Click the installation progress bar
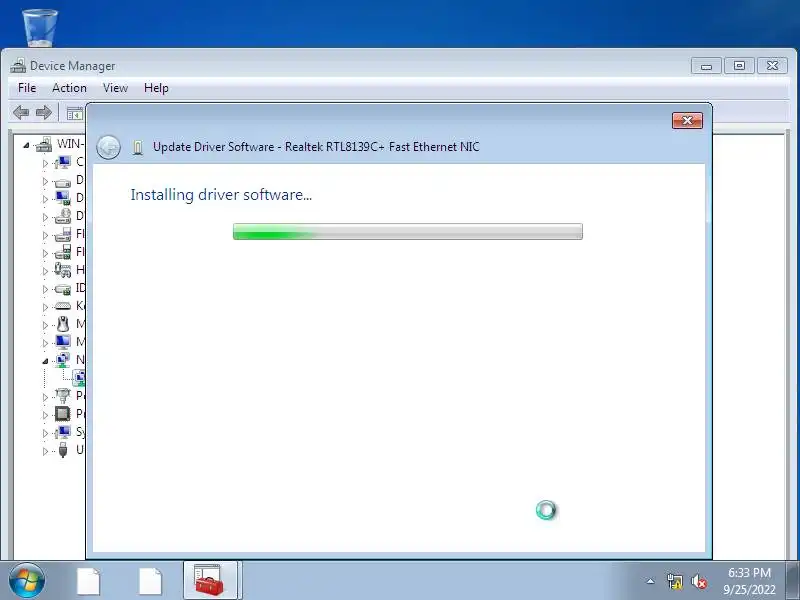The height and width of the screenshot is (600, 800). click(x=408, y=232)
